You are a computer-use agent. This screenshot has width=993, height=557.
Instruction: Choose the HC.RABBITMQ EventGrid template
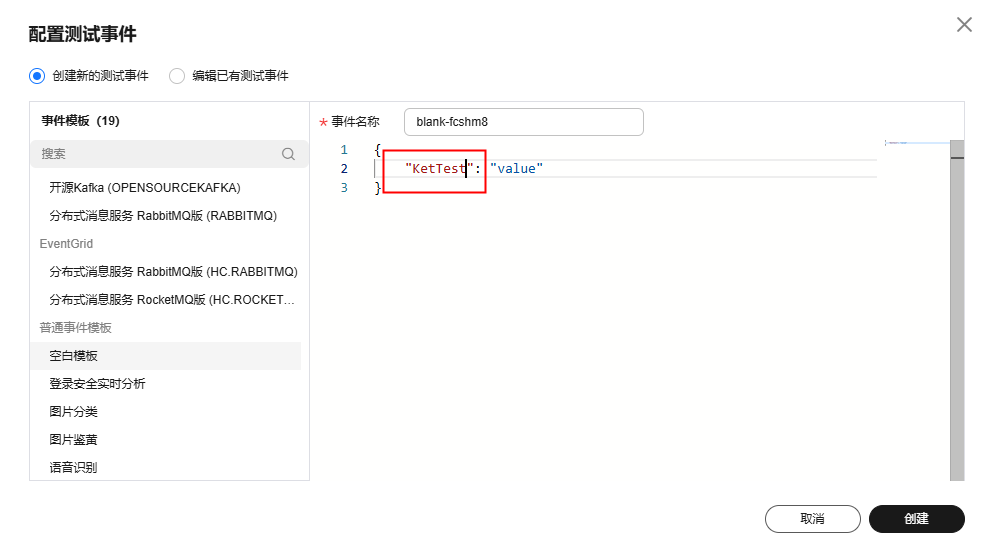tap(173, 272)
